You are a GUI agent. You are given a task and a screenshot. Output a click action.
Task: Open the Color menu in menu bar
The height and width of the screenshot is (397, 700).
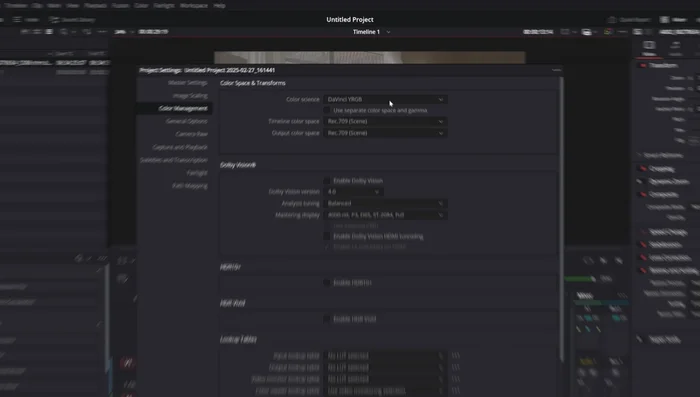click(x=141, y=6)
